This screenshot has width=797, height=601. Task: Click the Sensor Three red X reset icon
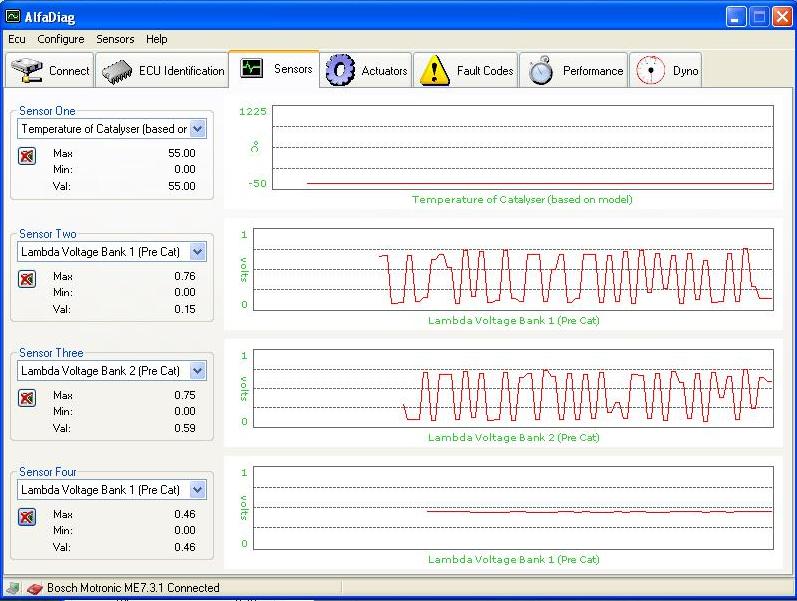click(x=27, y=398)
